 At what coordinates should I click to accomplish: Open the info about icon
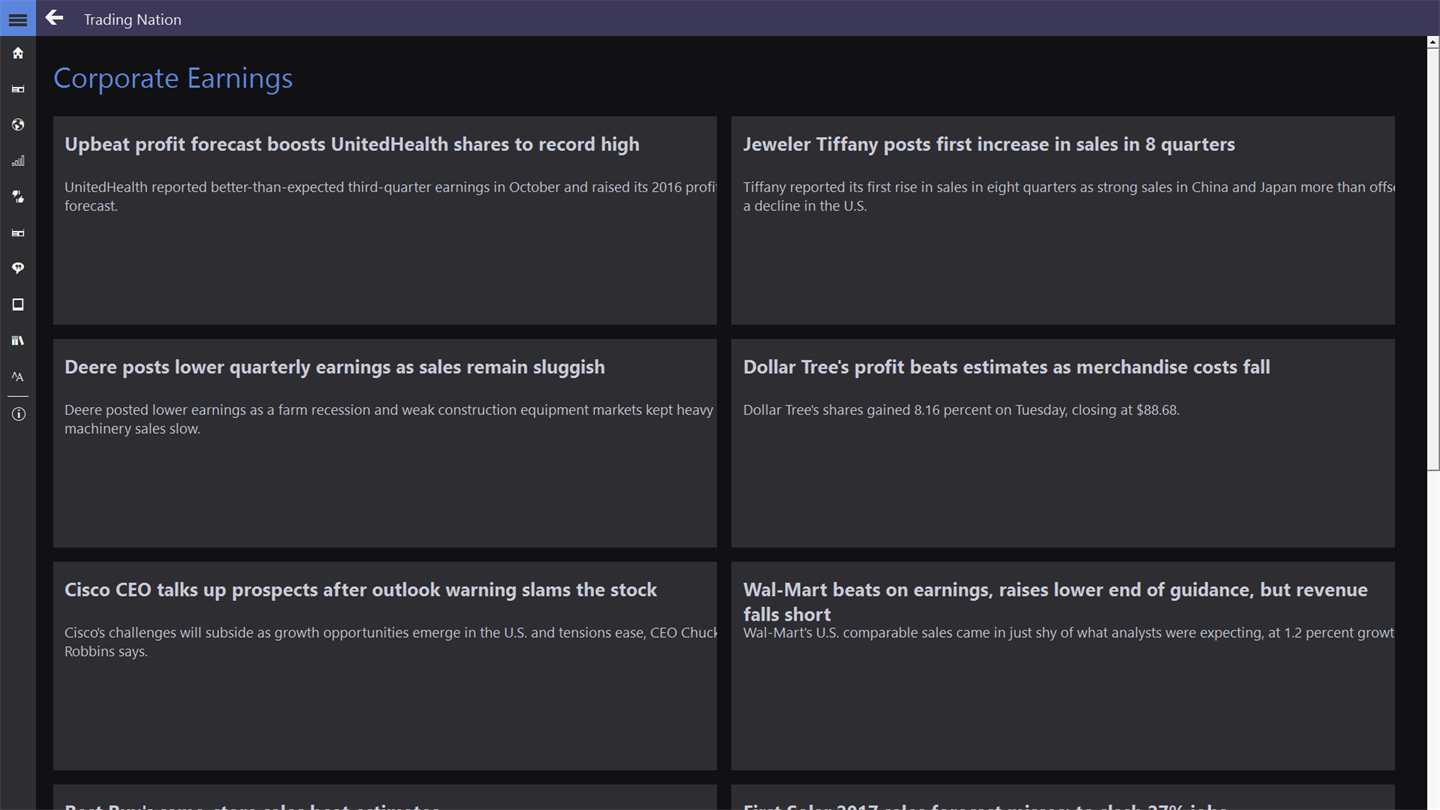[x=18, y=414]
